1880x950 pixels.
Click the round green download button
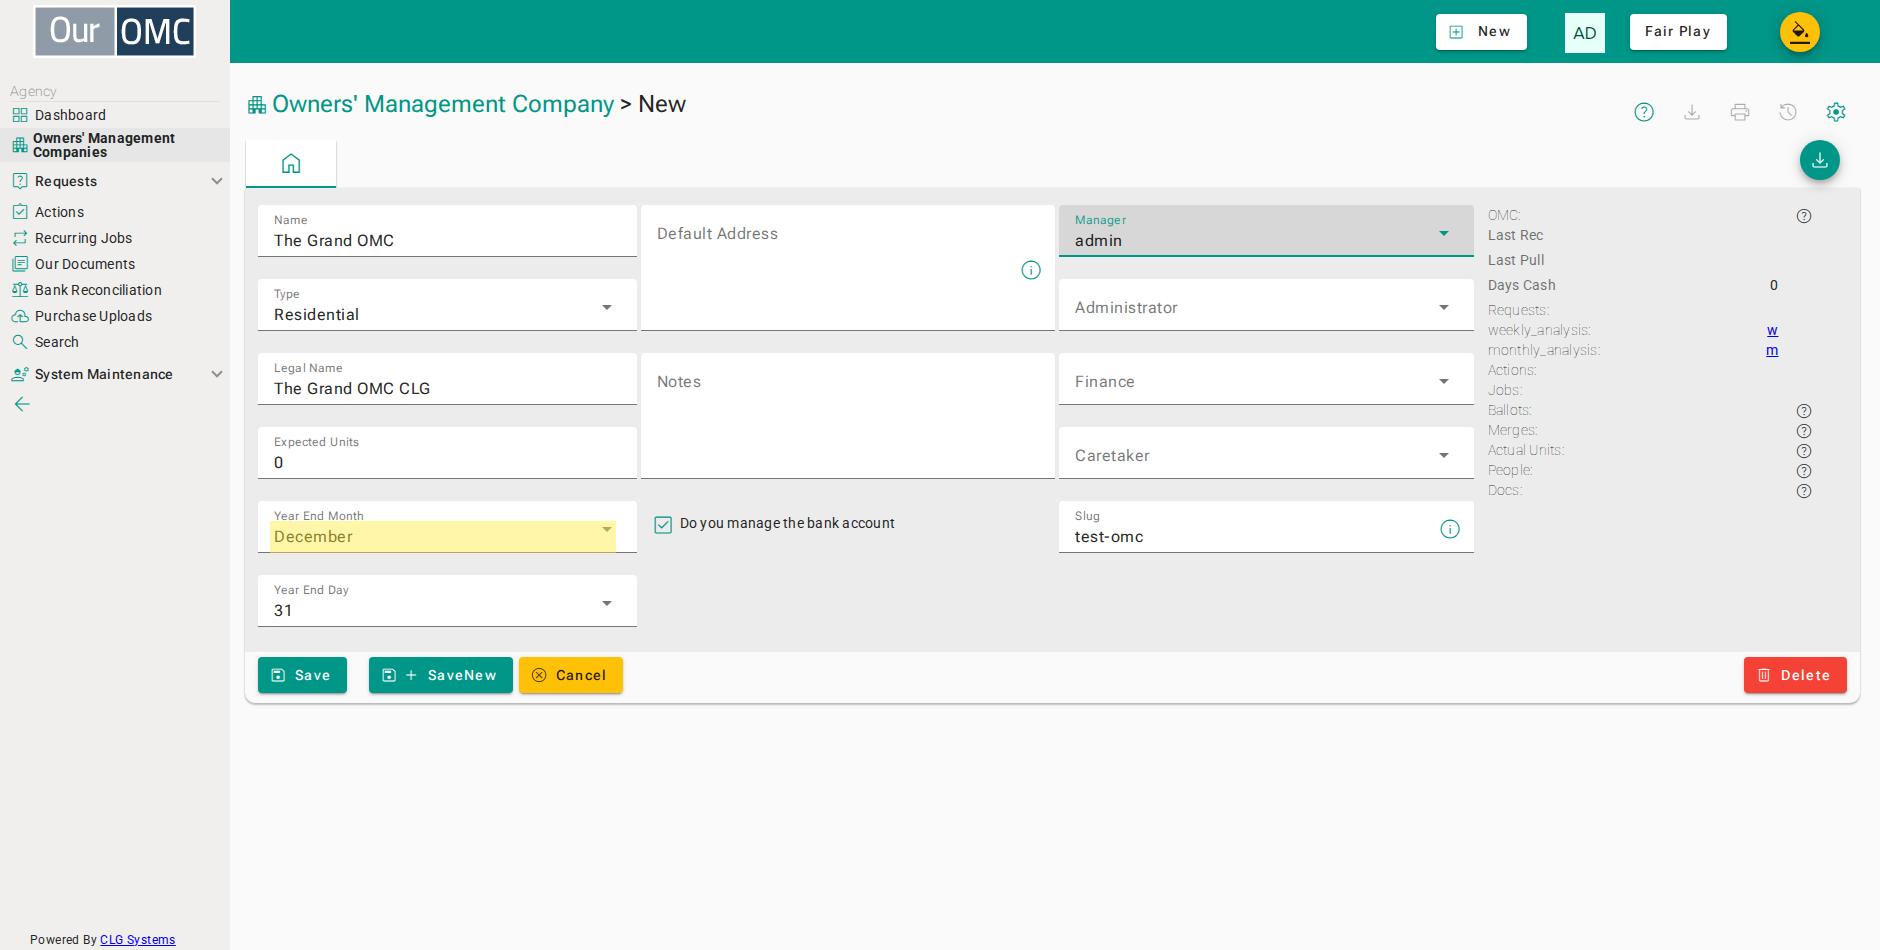click(x=1820, y=160)
